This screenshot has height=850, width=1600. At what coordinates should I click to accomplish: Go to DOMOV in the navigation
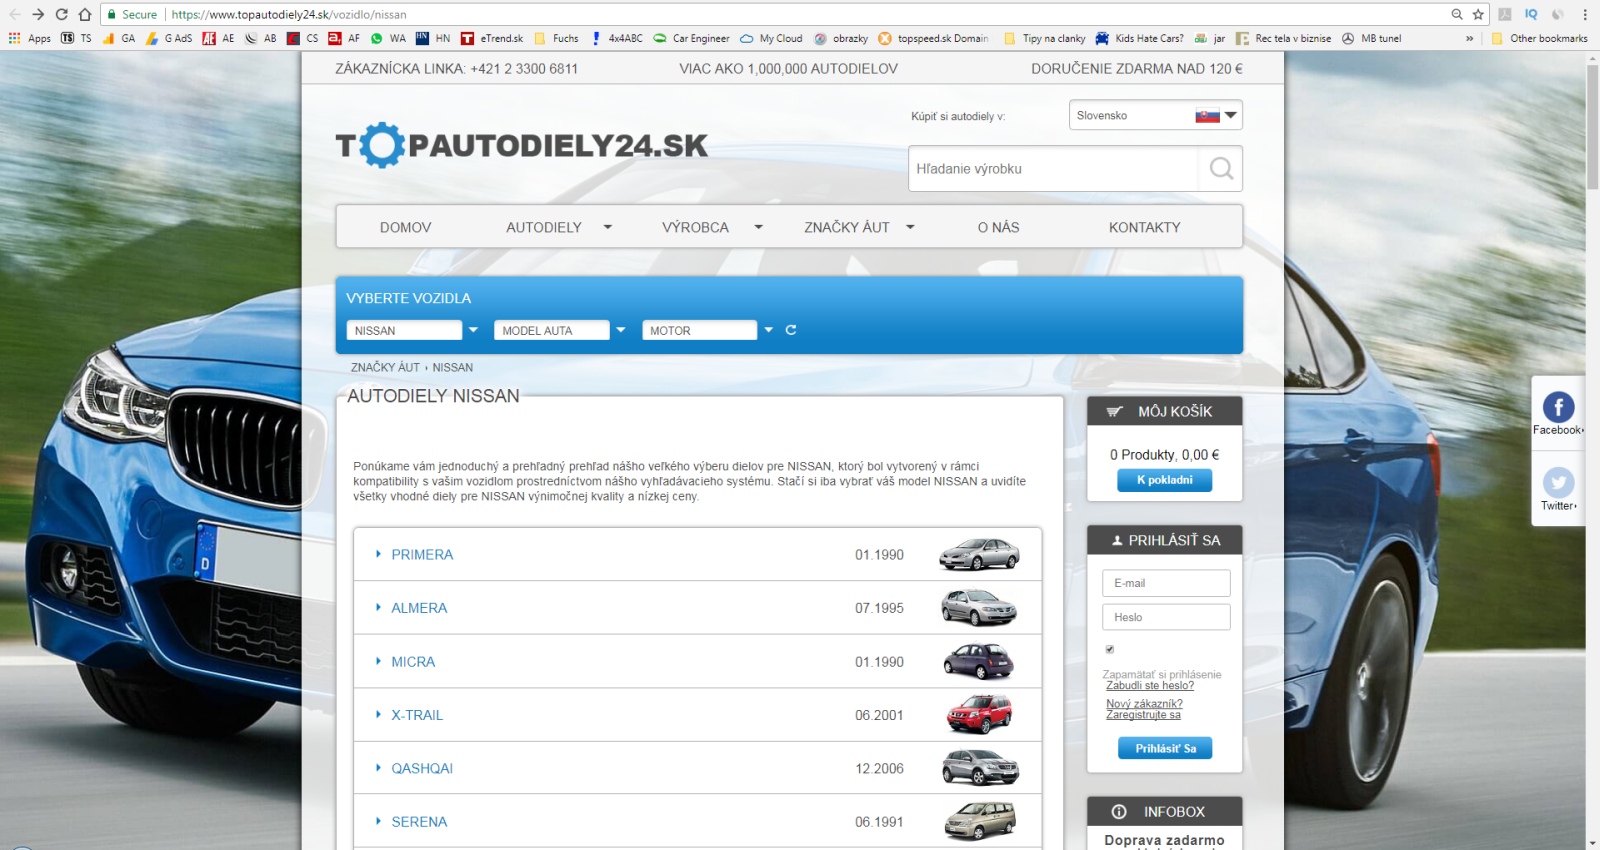(x=405, y=227)
